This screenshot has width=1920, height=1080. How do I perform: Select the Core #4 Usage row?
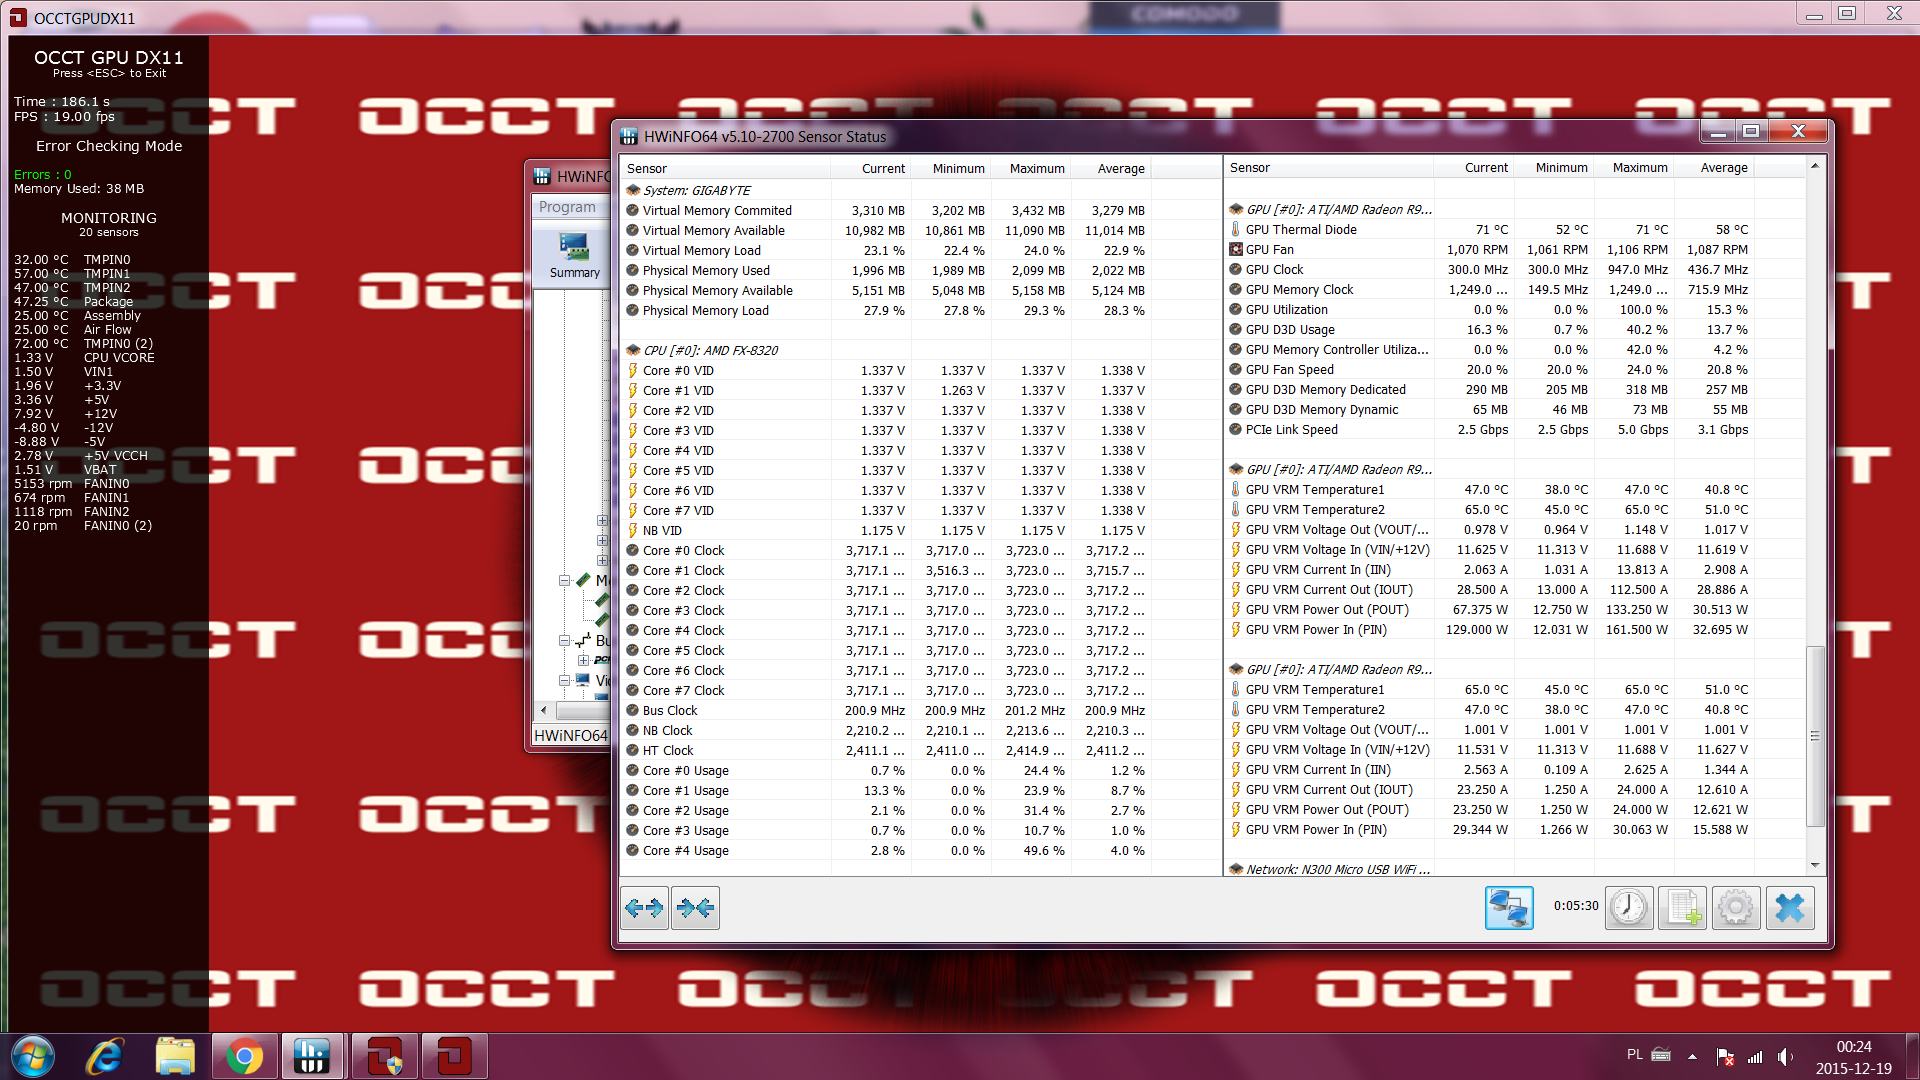(x=886, y=851)
